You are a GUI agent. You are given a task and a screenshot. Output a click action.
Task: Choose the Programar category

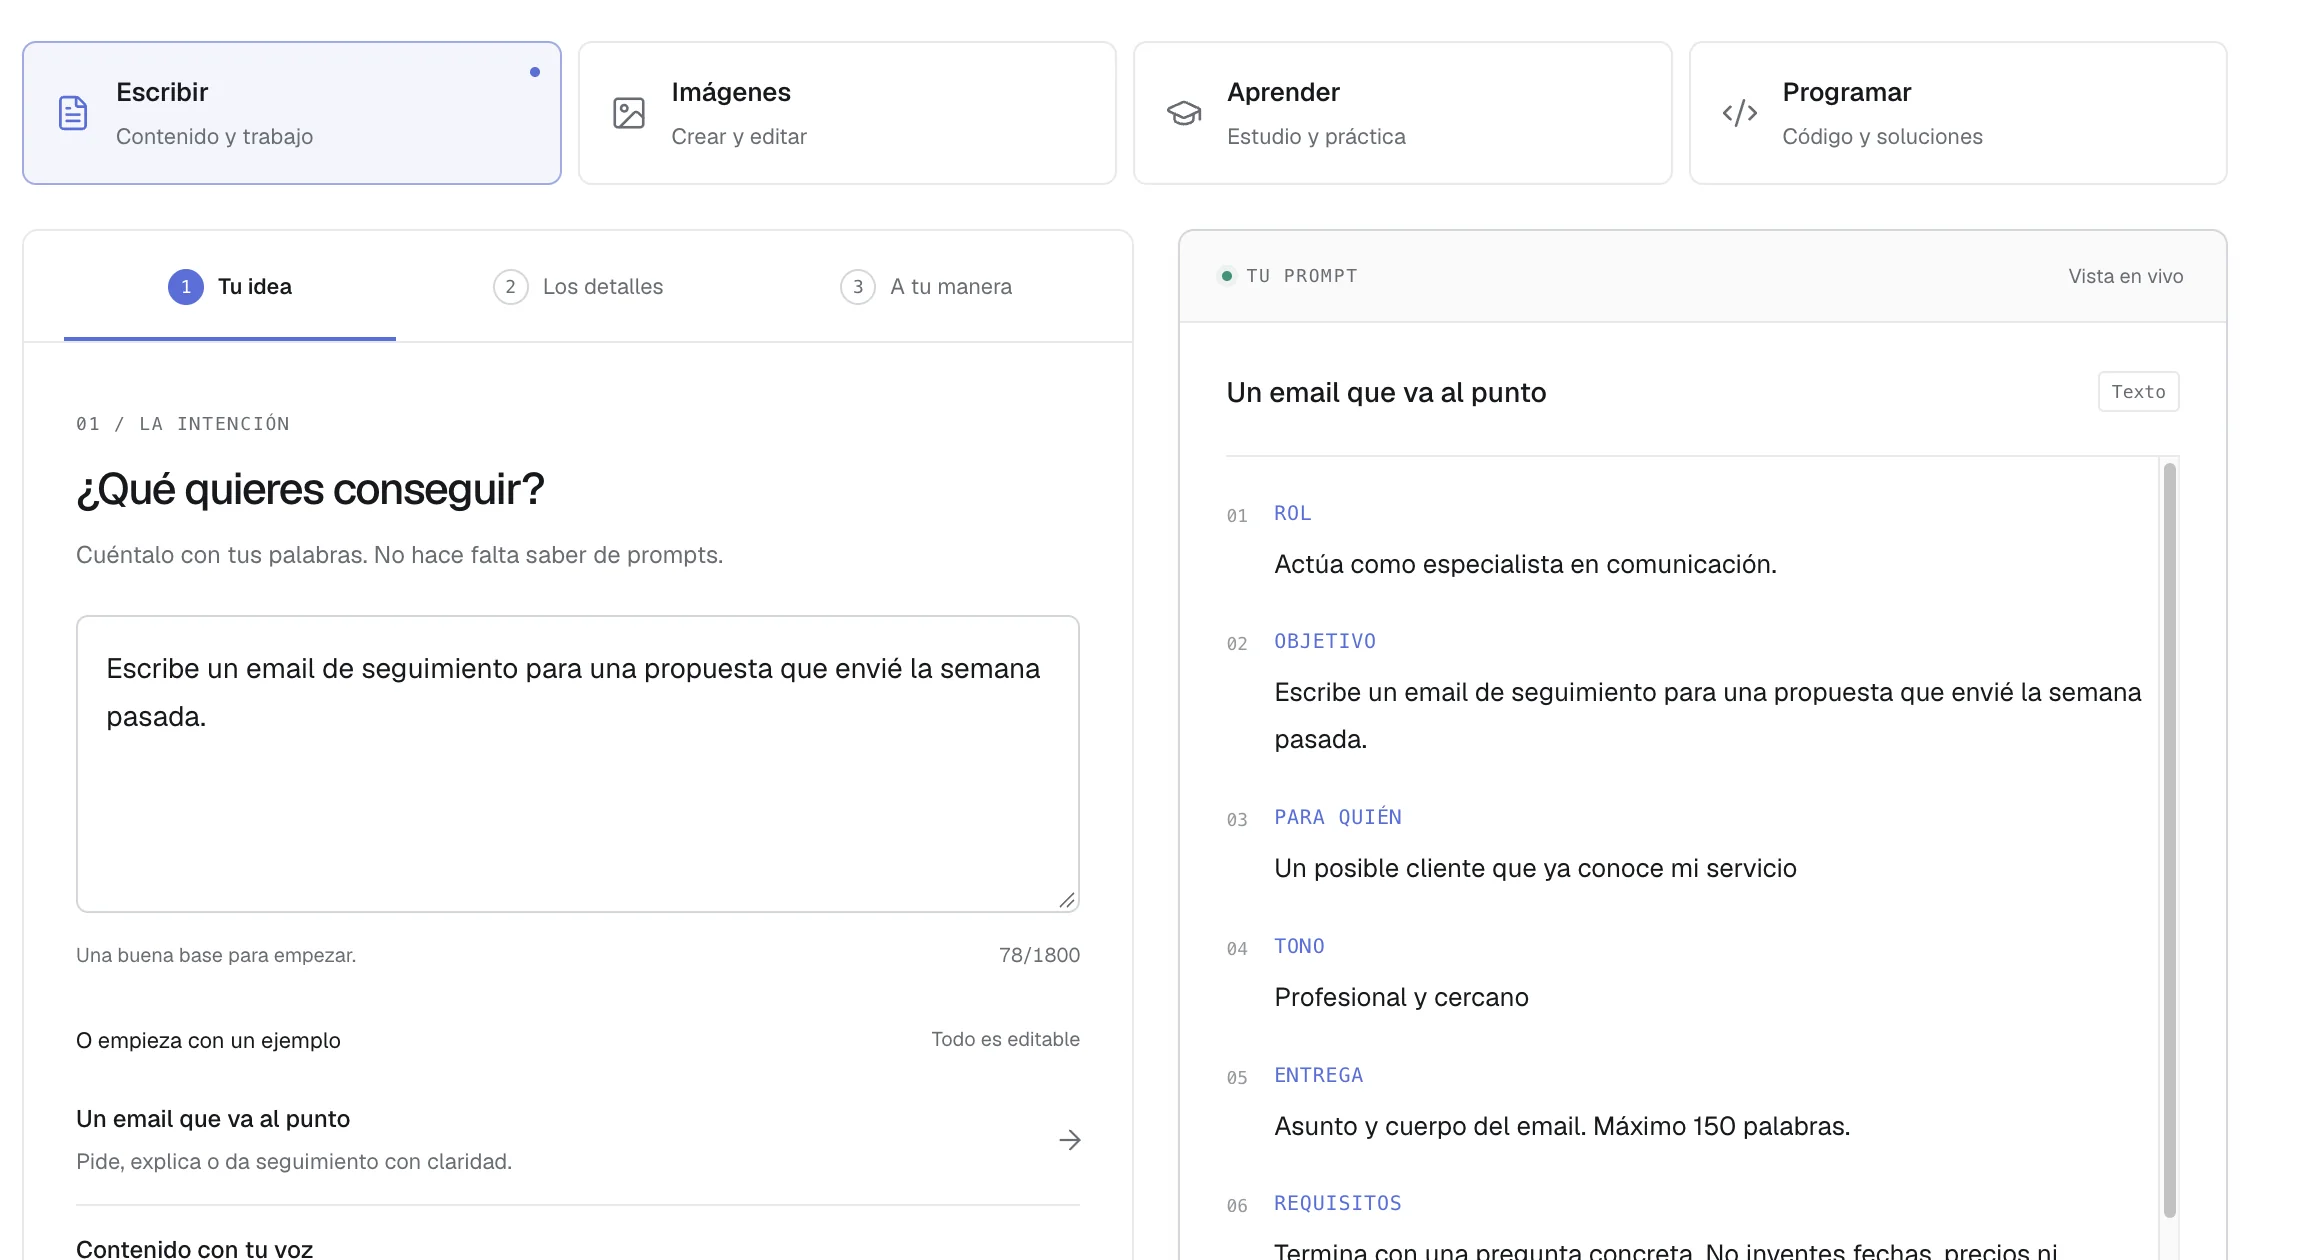[x=1958, y=113]
